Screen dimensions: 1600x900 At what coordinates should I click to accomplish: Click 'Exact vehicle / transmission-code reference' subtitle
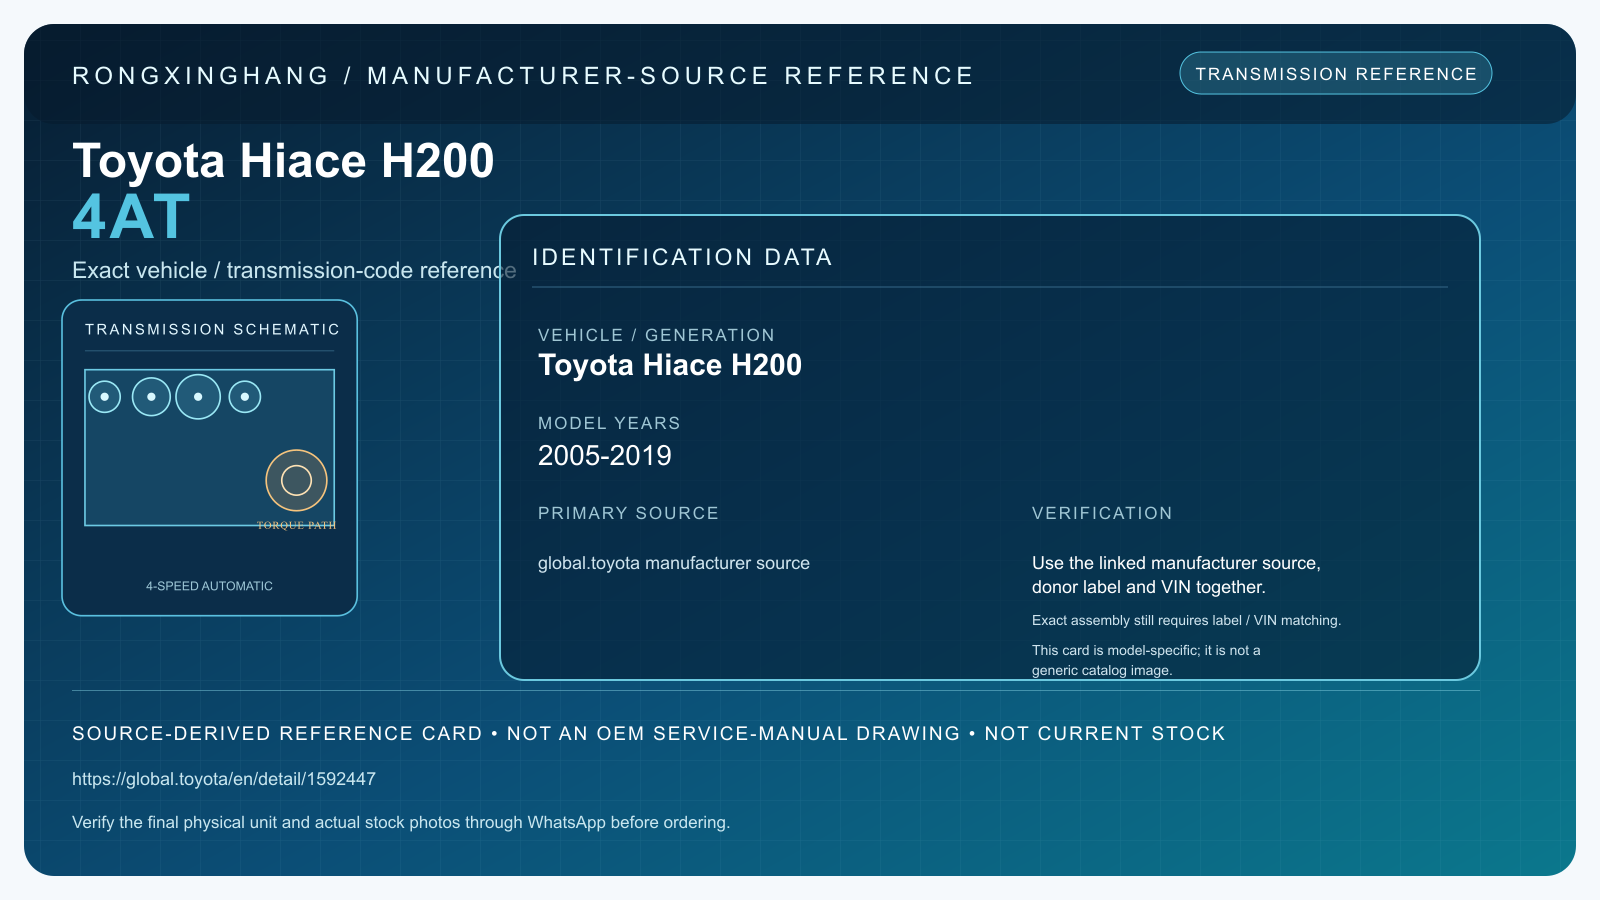click(294, 270)
